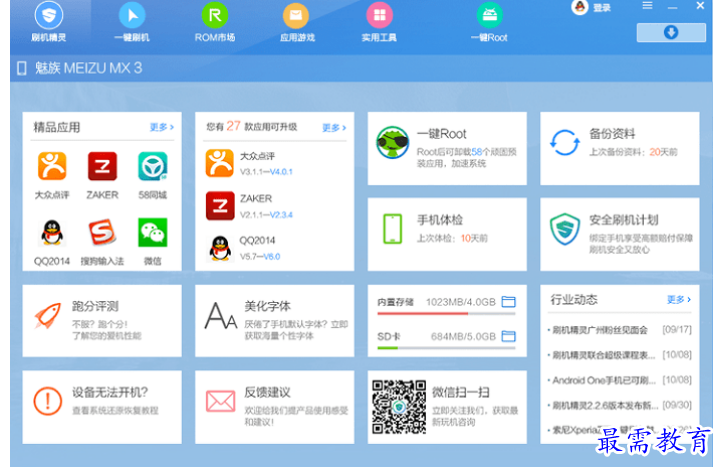The width and height of the screenshot is (719, 472).
Task: Click the 微信 app icon
Action: pos(153,233)
